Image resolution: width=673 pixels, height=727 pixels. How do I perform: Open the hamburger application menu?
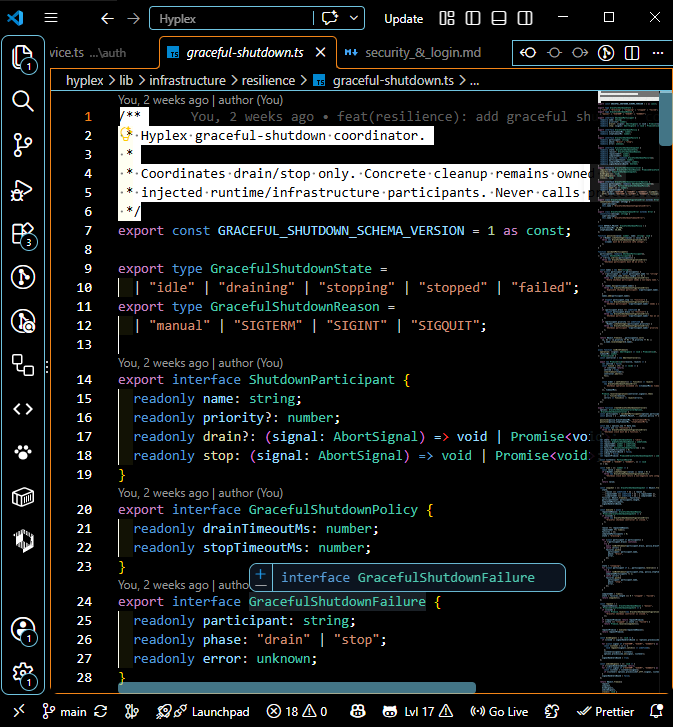(51, 18)
